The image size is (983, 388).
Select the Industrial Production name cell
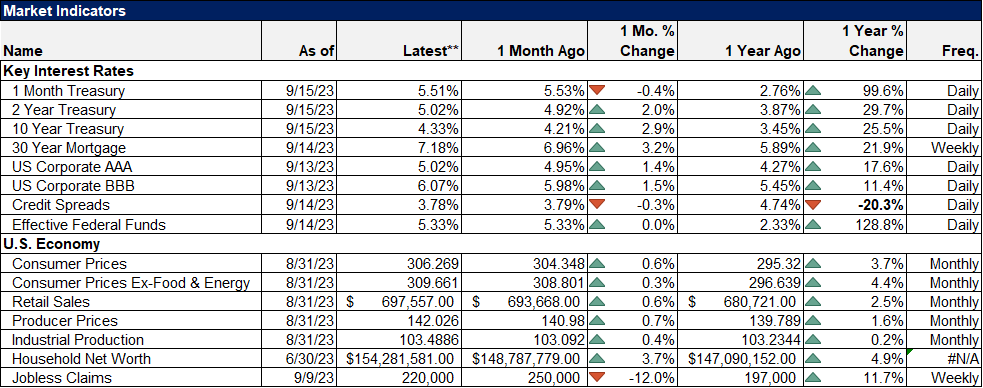click(x=130, y=340)
